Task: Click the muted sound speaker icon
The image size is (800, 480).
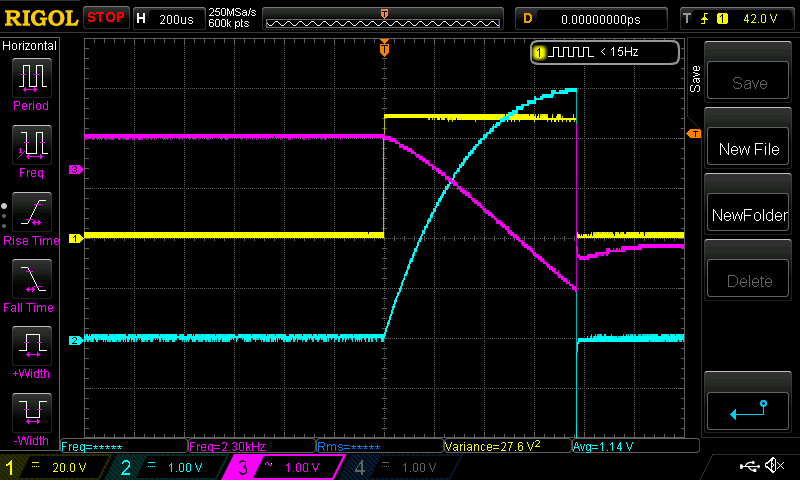Action: (774, 465)
